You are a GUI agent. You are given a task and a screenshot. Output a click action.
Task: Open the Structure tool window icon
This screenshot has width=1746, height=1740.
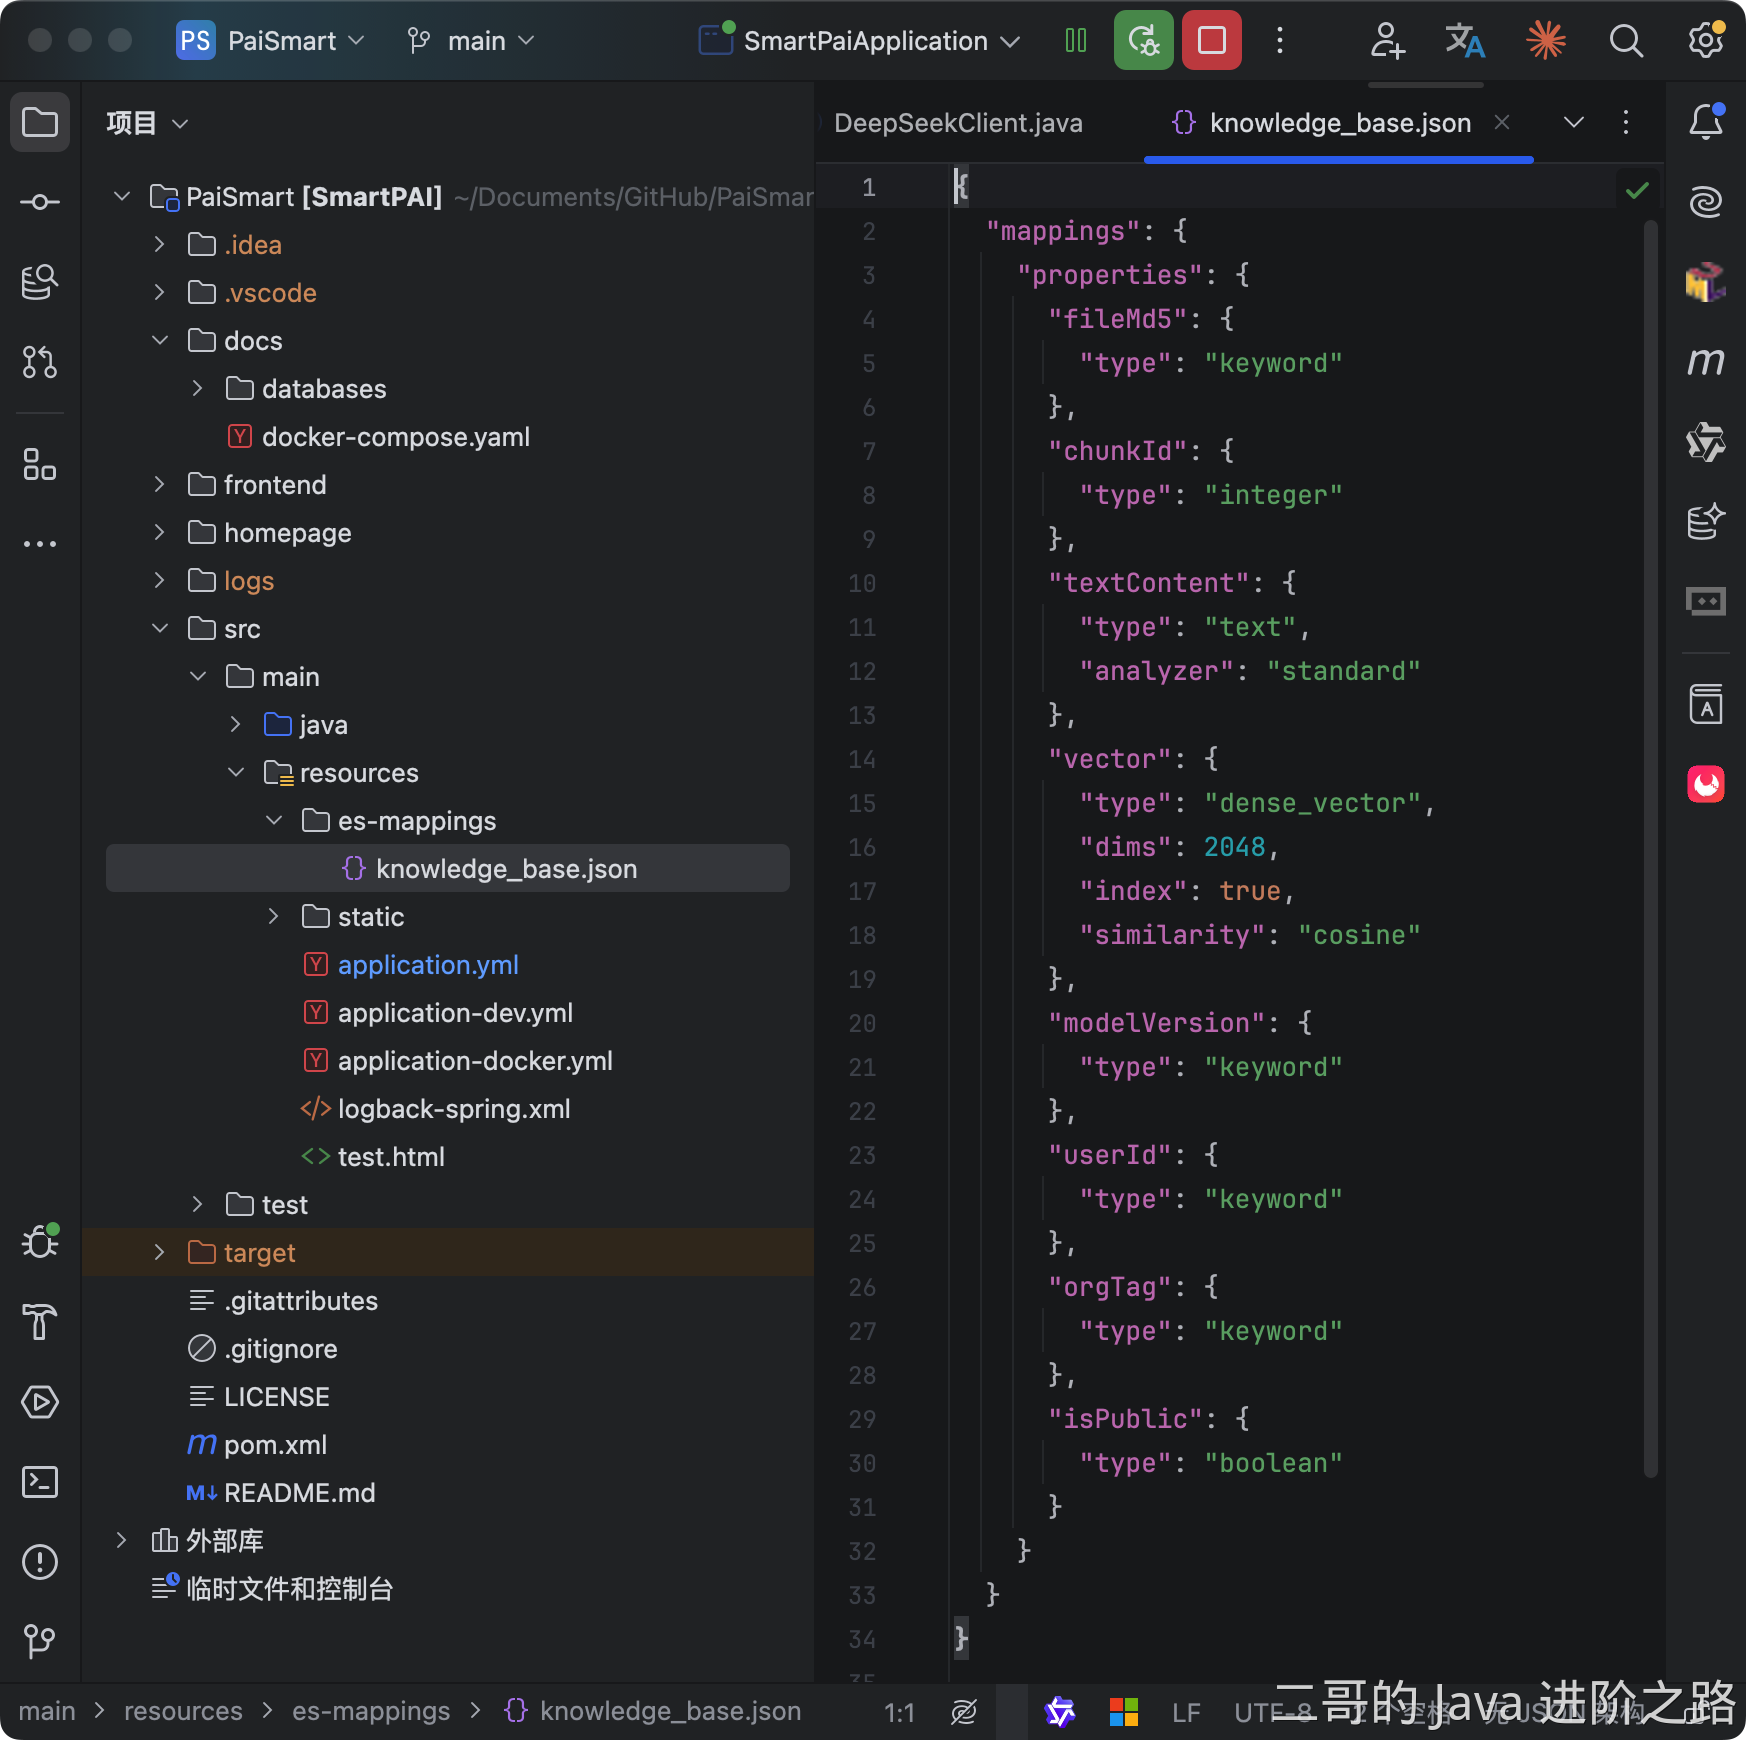point(40,464)
